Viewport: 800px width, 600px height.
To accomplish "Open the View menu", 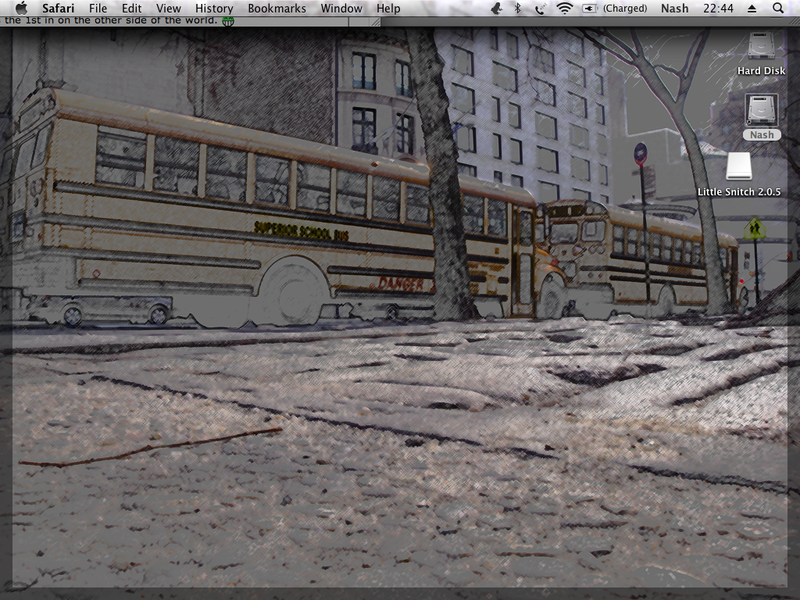I will click(168, 8).
